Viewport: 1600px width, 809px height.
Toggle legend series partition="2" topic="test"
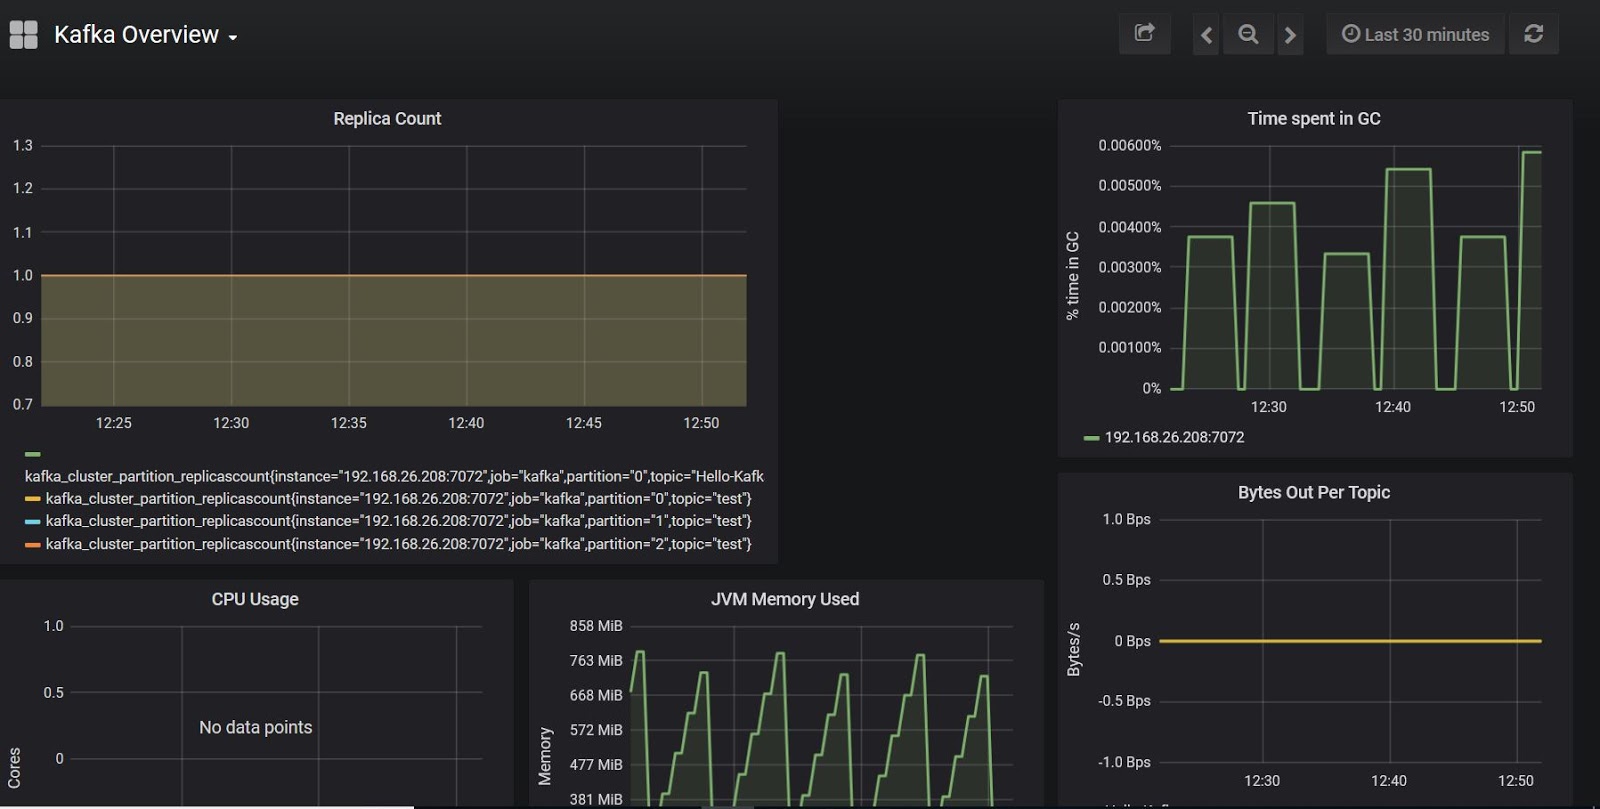click(398, 544)
